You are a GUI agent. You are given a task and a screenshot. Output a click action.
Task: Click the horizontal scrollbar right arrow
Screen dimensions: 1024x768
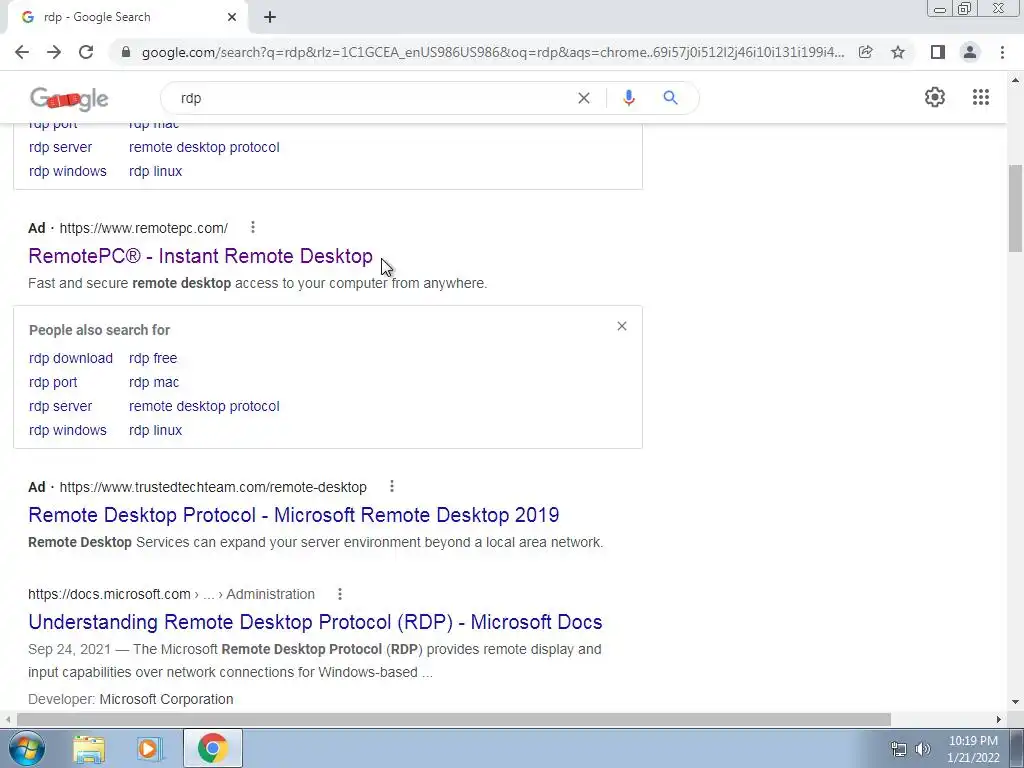tap(999, 719)
